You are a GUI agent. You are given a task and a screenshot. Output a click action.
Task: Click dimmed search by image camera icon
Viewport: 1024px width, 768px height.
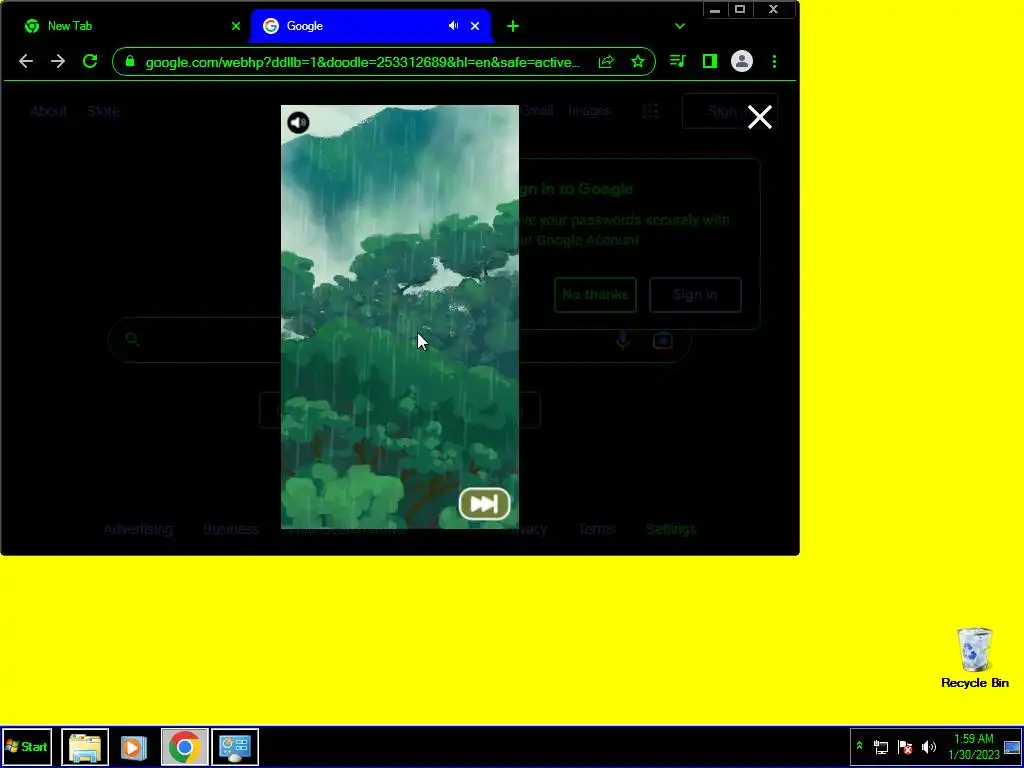click(x=663, y=340)
